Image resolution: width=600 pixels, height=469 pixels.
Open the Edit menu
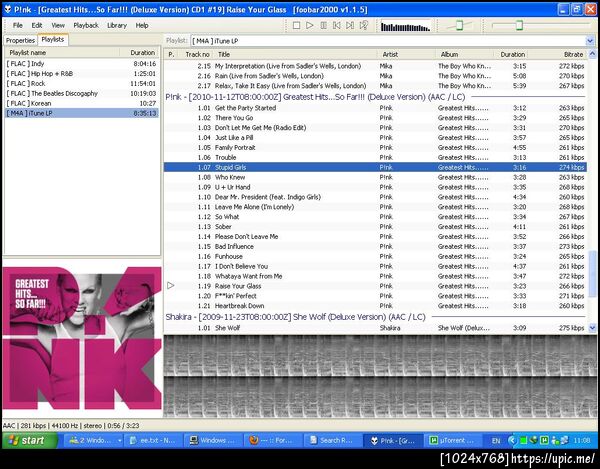tap(37, 25)
